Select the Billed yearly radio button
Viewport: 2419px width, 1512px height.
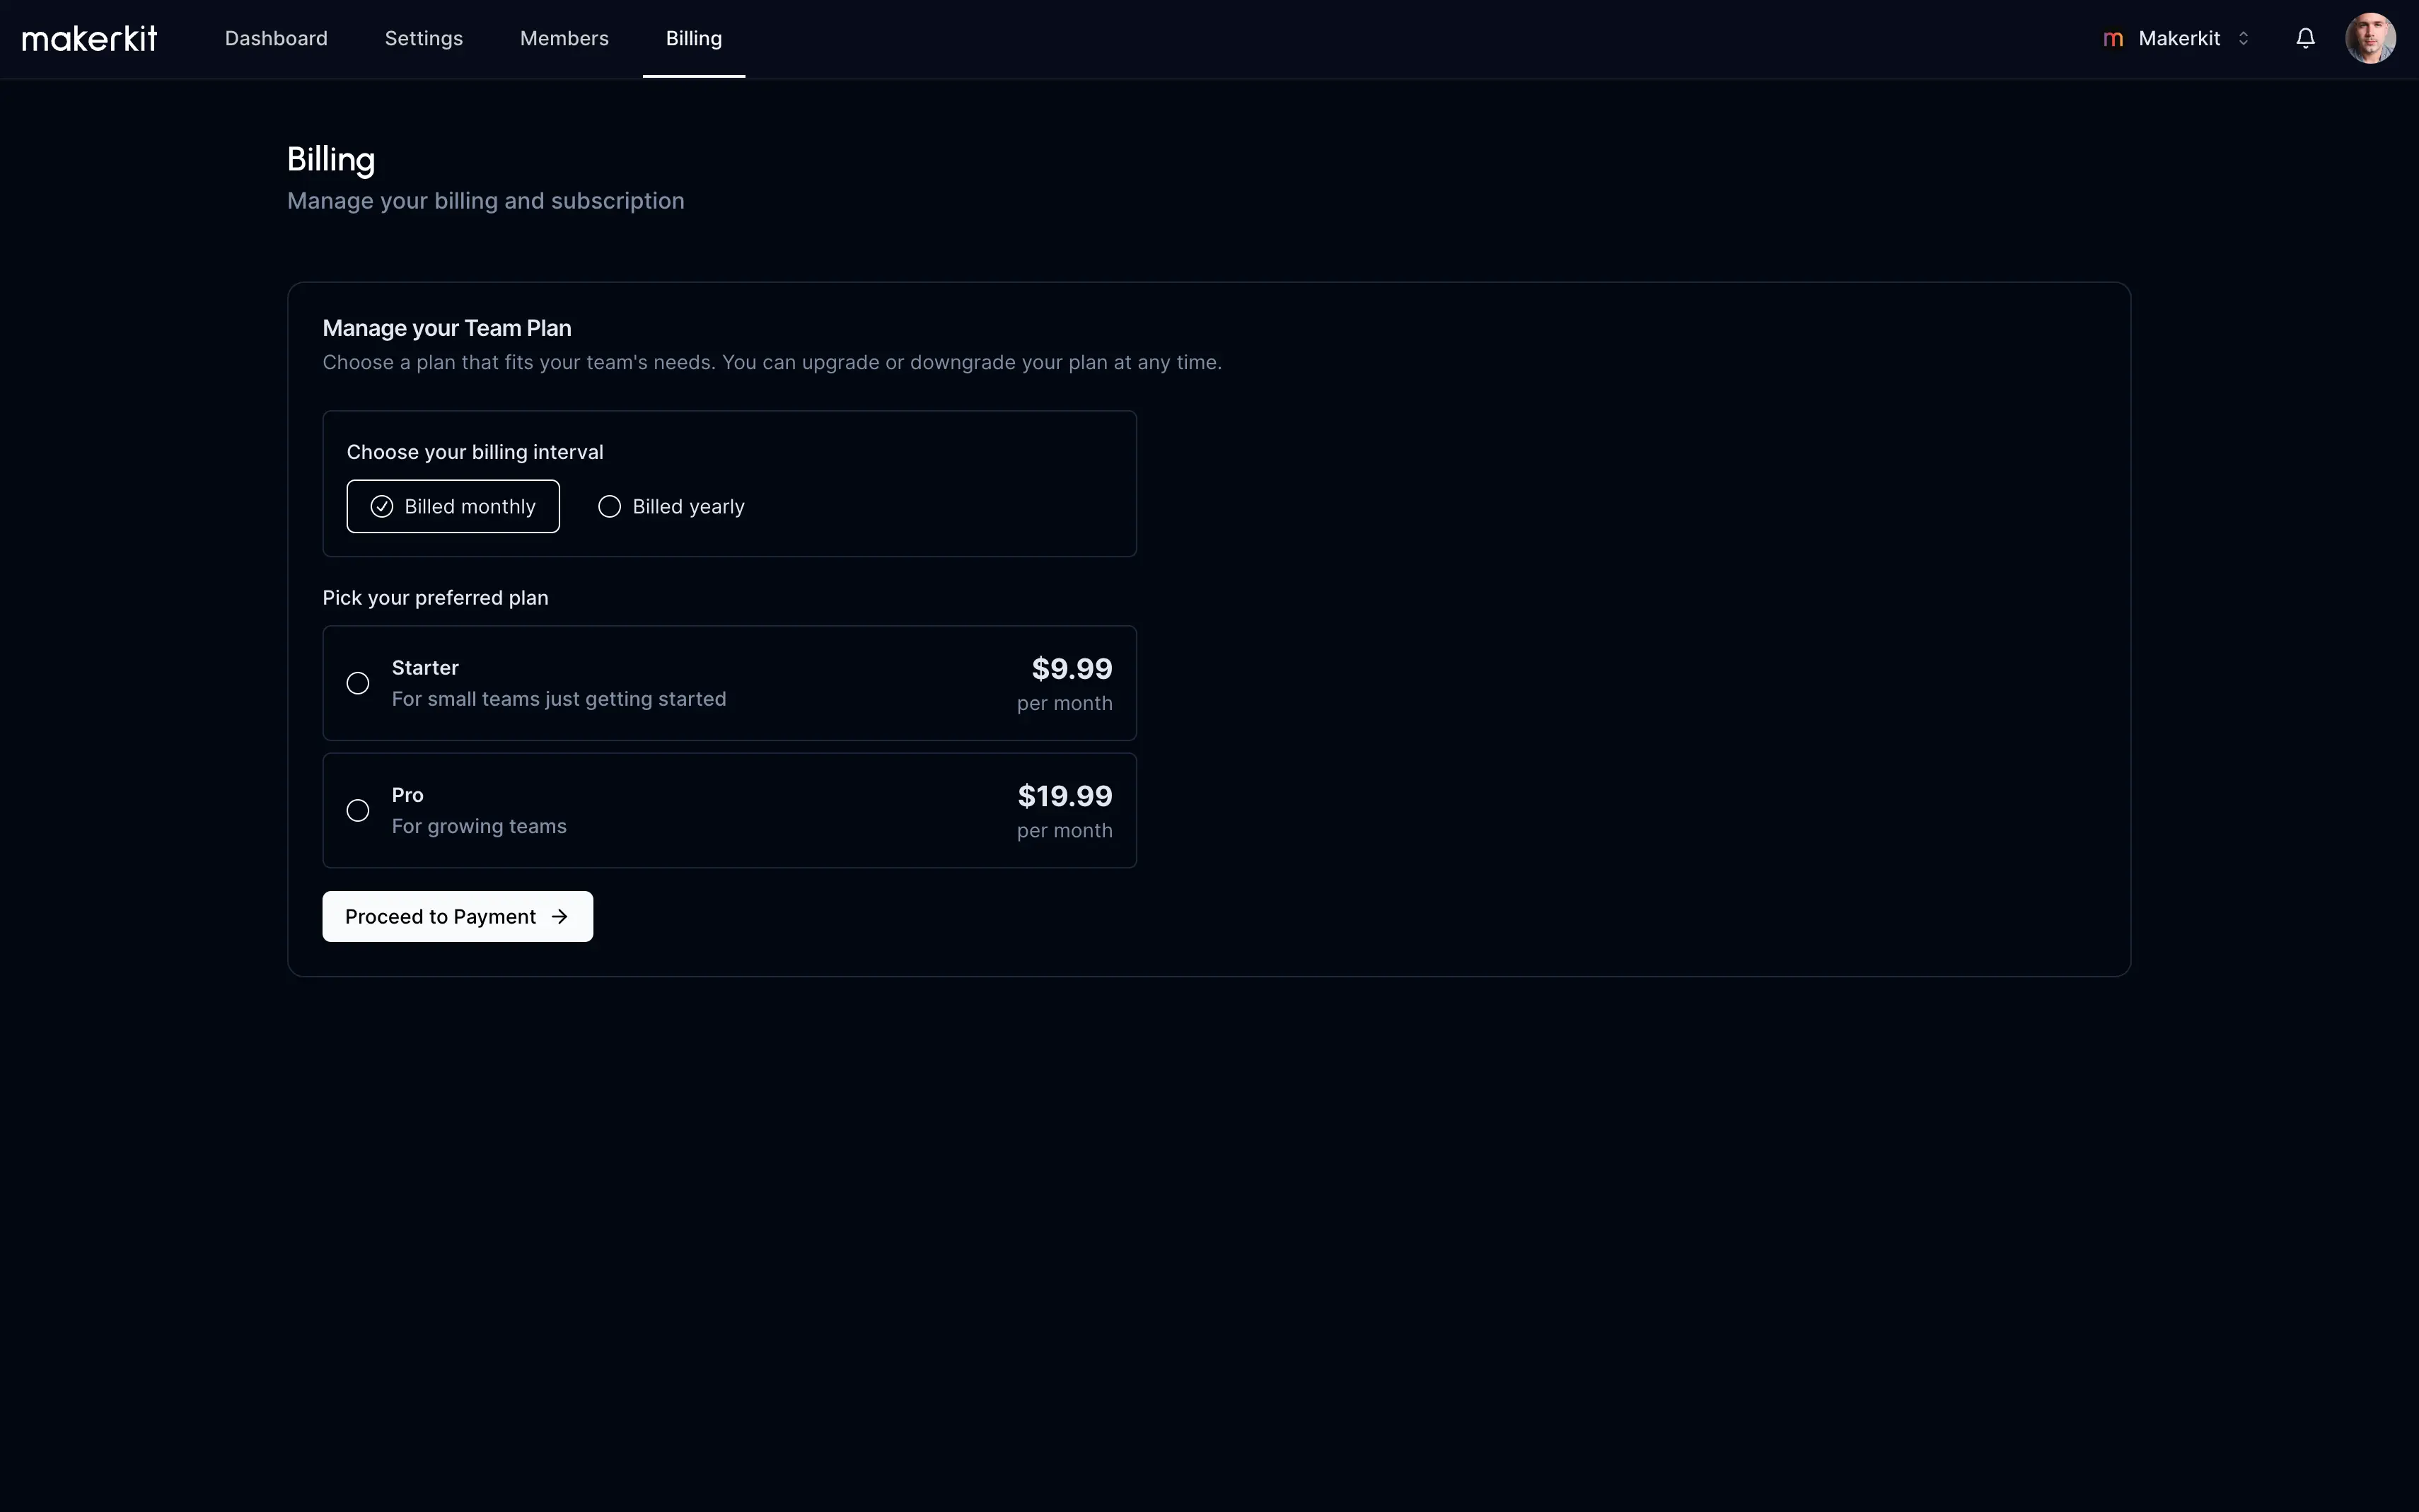coord(609,507)
